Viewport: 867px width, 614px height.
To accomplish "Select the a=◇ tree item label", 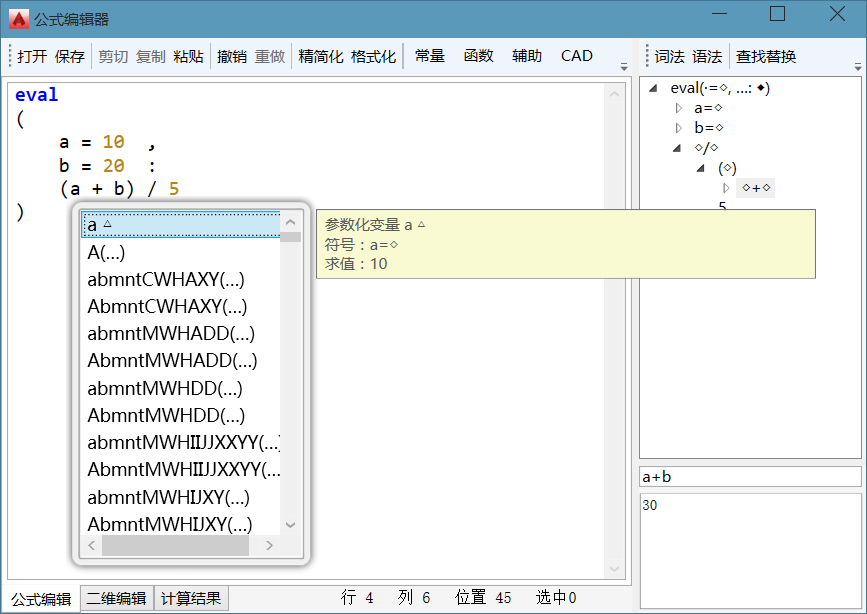I will [x=708, y=108].
